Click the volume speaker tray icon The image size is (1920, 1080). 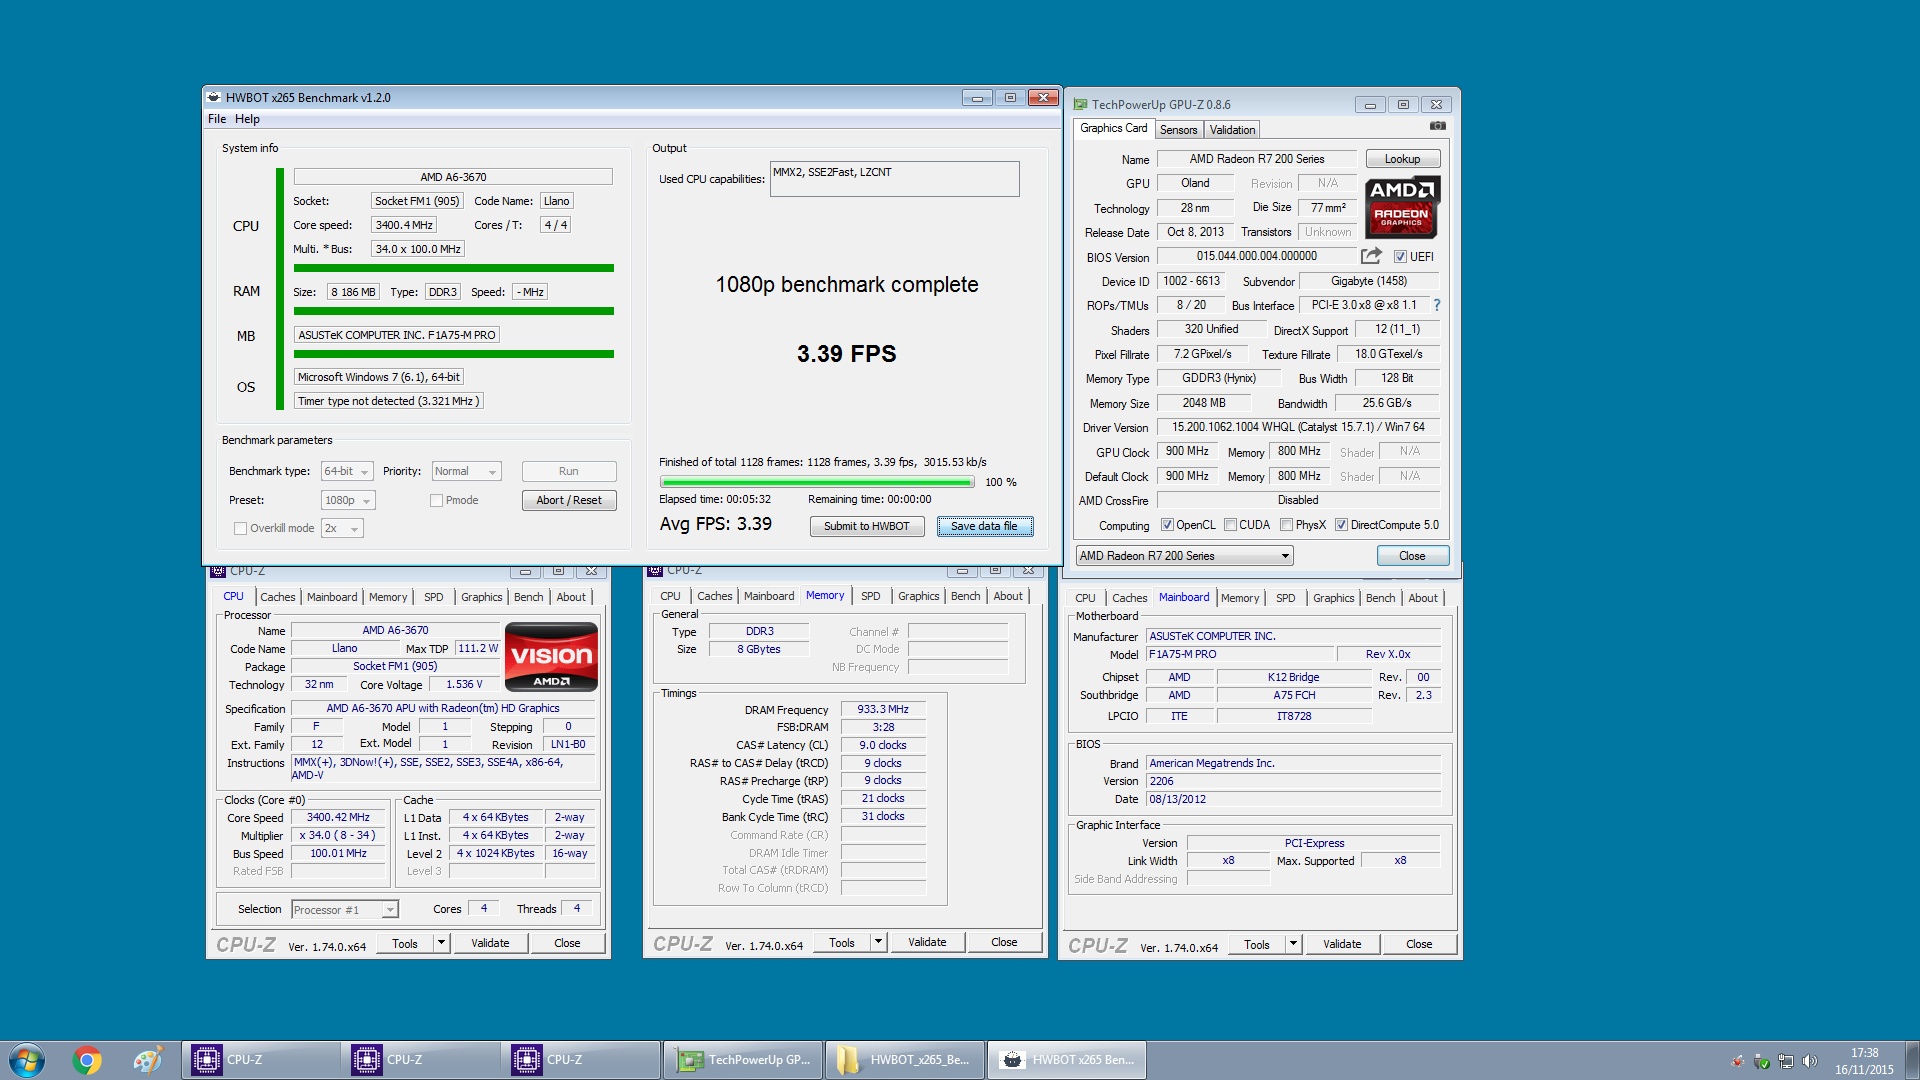point(1809,1061)
